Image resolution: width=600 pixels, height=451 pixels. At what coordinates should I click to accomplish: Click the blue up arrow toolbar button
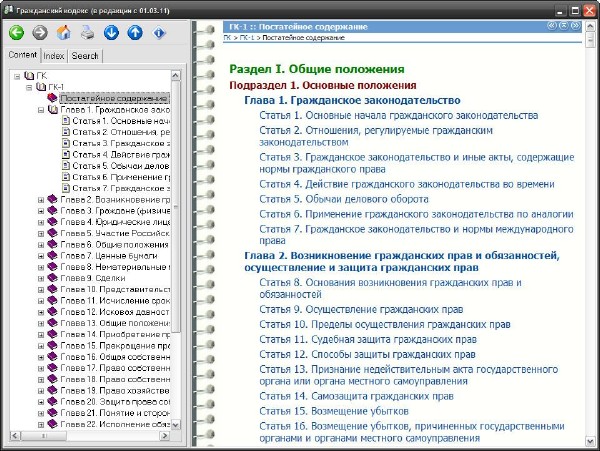(135, 32)
